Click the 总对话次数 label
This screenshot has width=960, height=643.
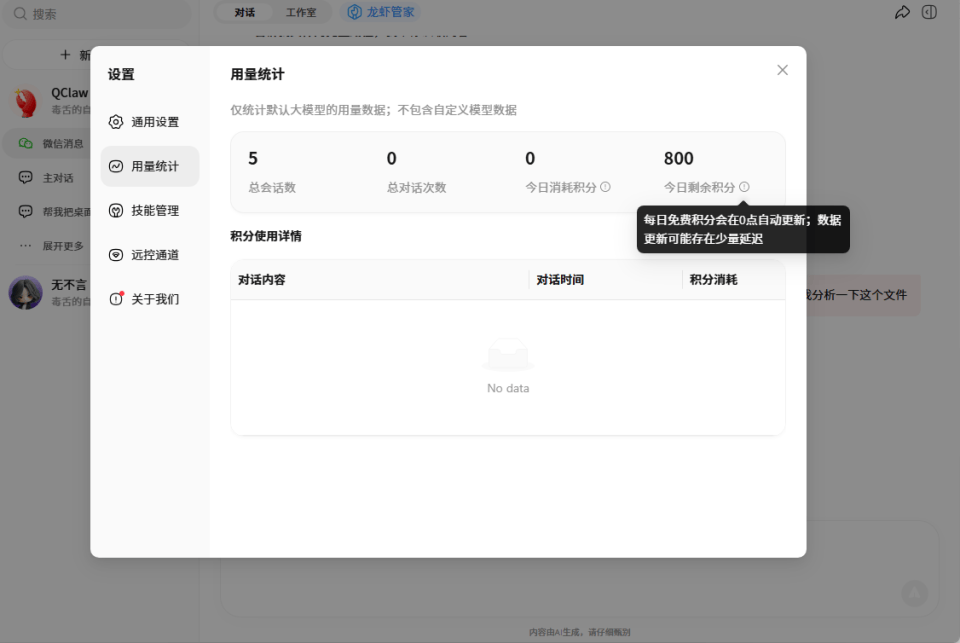pyautogui.click(x=416, y=187)
